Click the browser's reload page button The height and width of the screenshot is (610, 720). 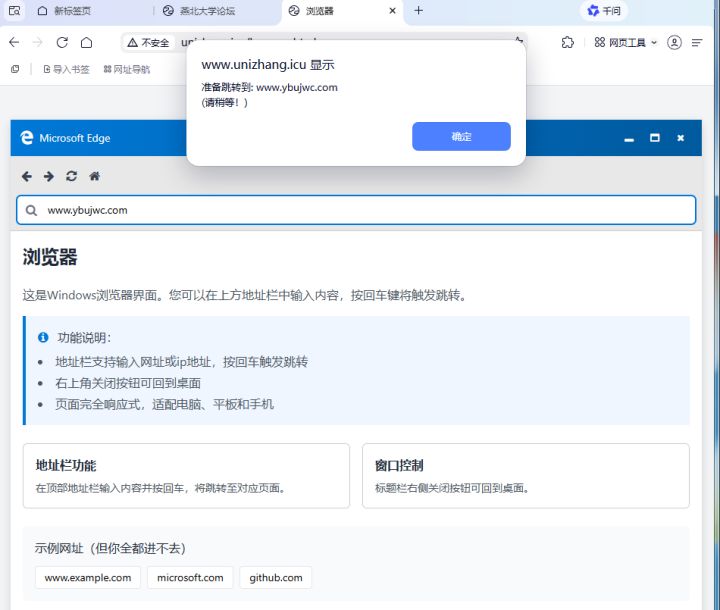point(62,43)
